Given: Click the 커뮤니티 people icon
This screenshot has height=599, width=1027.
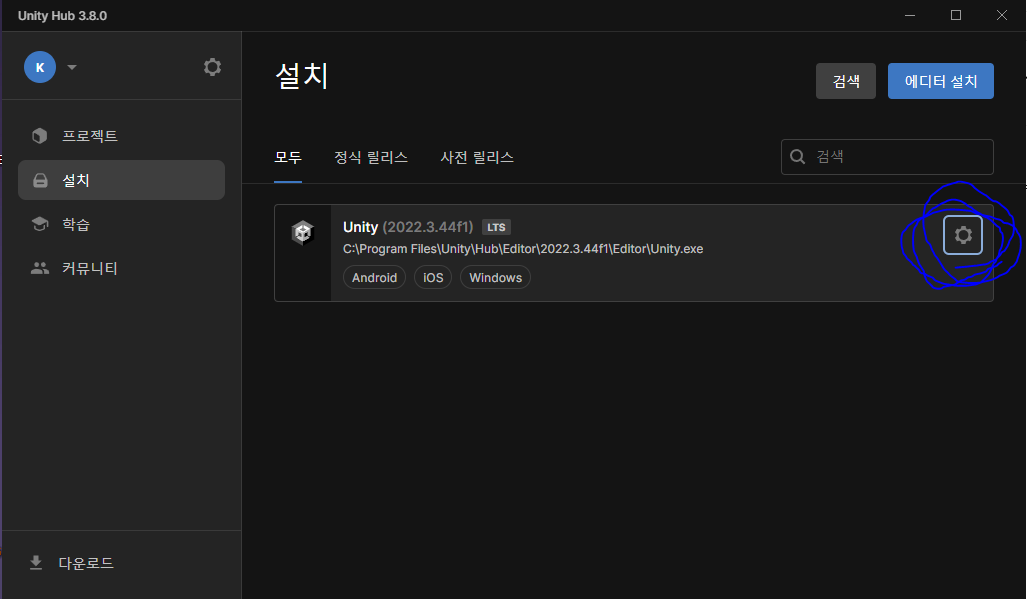Looking at the screenshot, I should coord(40,268).
